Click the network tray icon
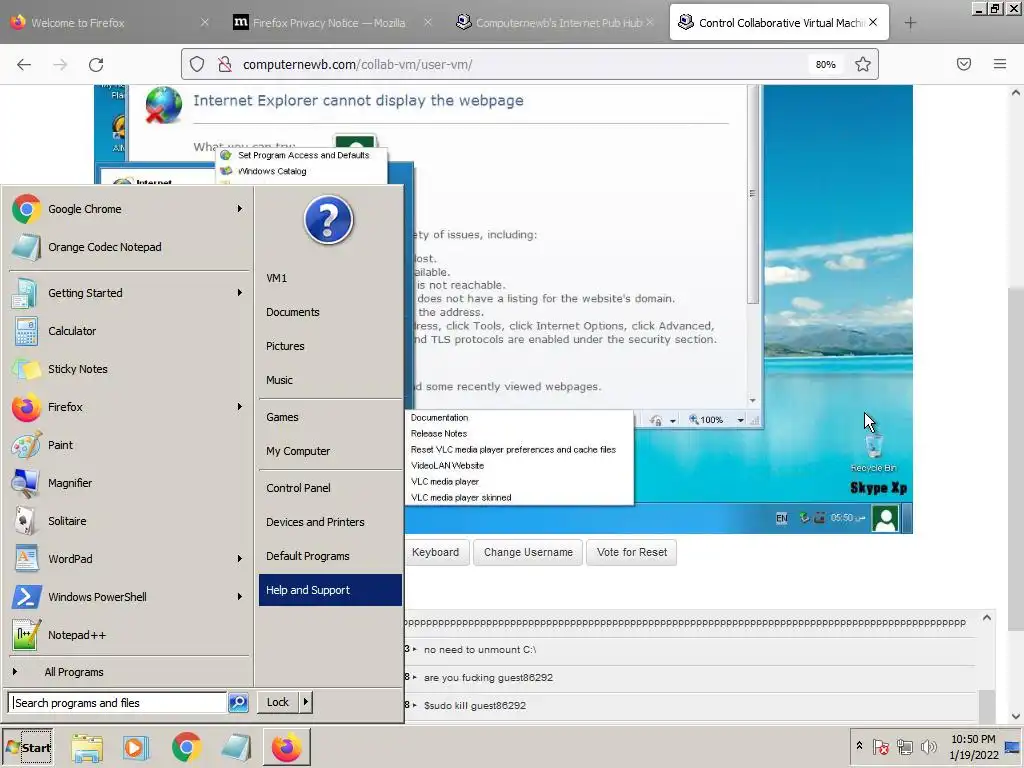 pos(904,746)
